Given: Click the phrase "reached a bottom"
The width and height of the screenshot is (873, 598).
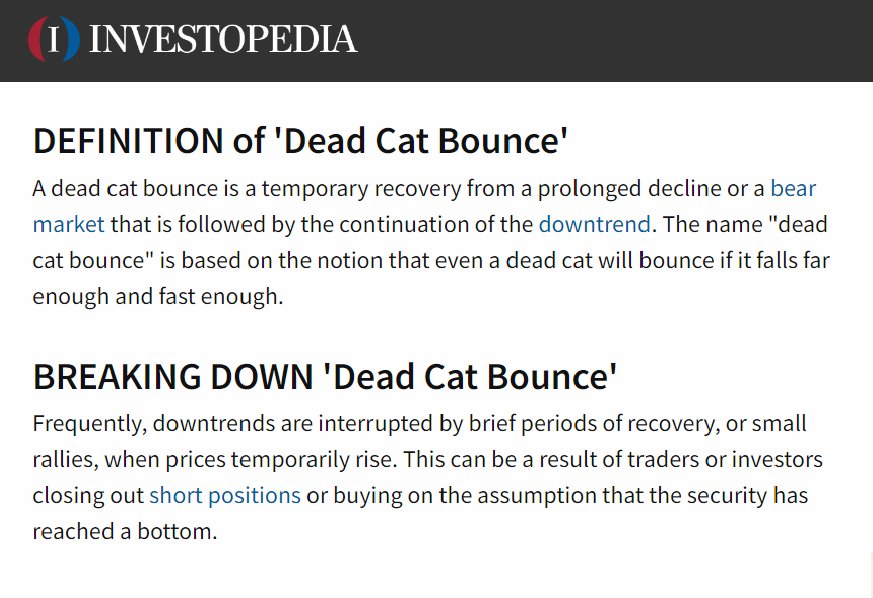Looking at the screenshot, I should (124, 531).
